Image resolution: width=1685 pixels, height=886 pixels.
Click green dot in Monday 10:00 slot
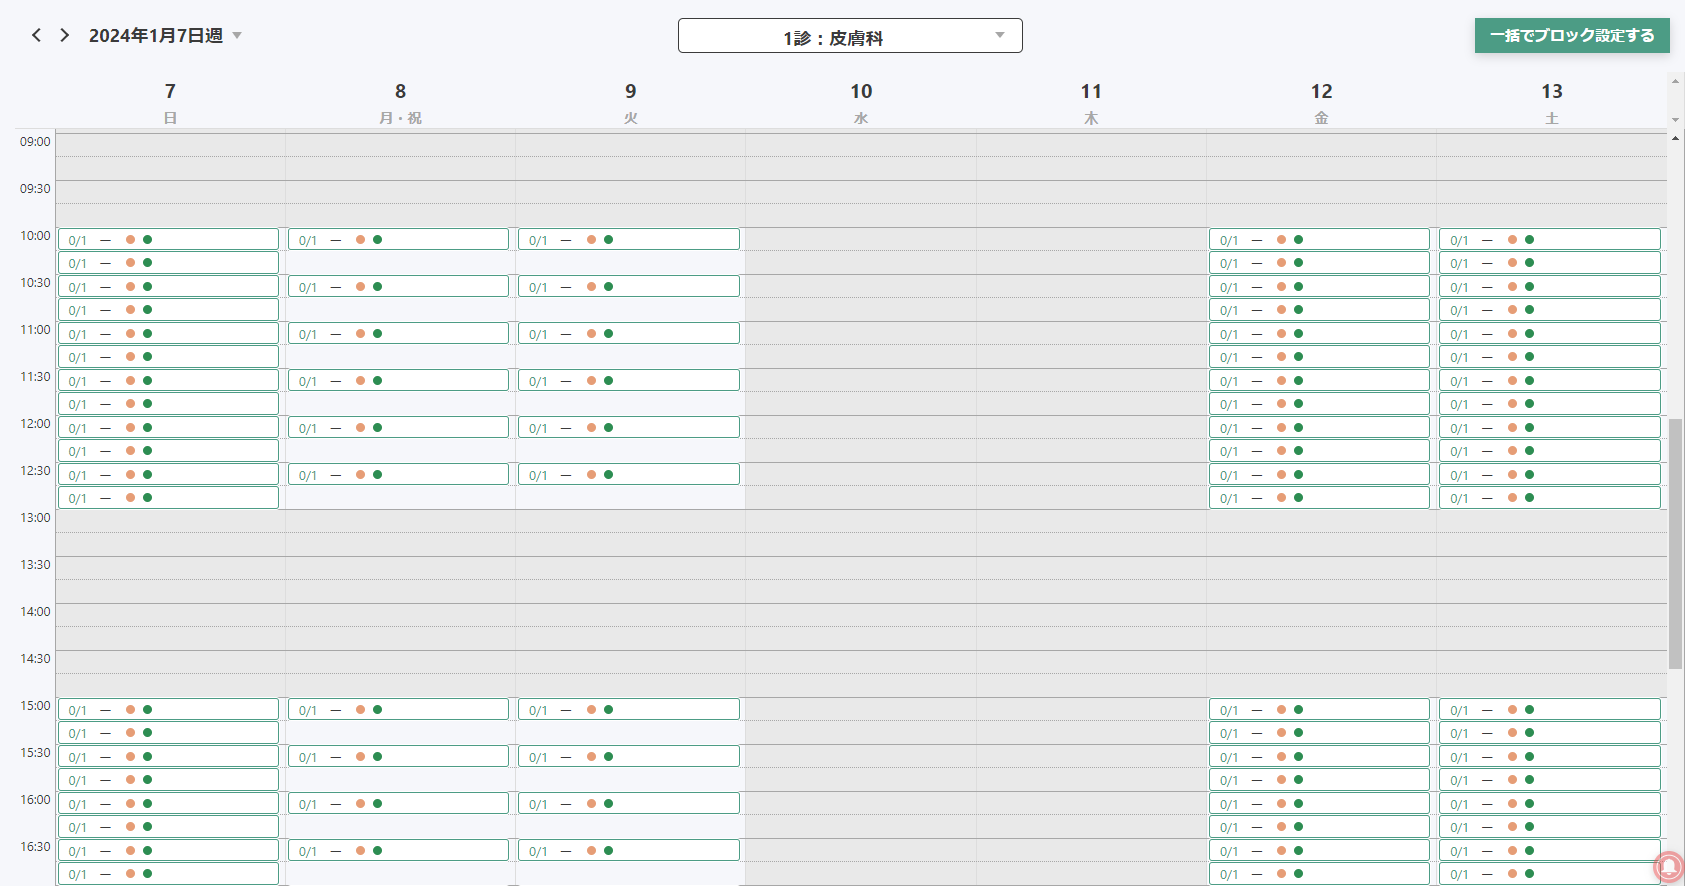pyautogui.click(x=377, y=239)
